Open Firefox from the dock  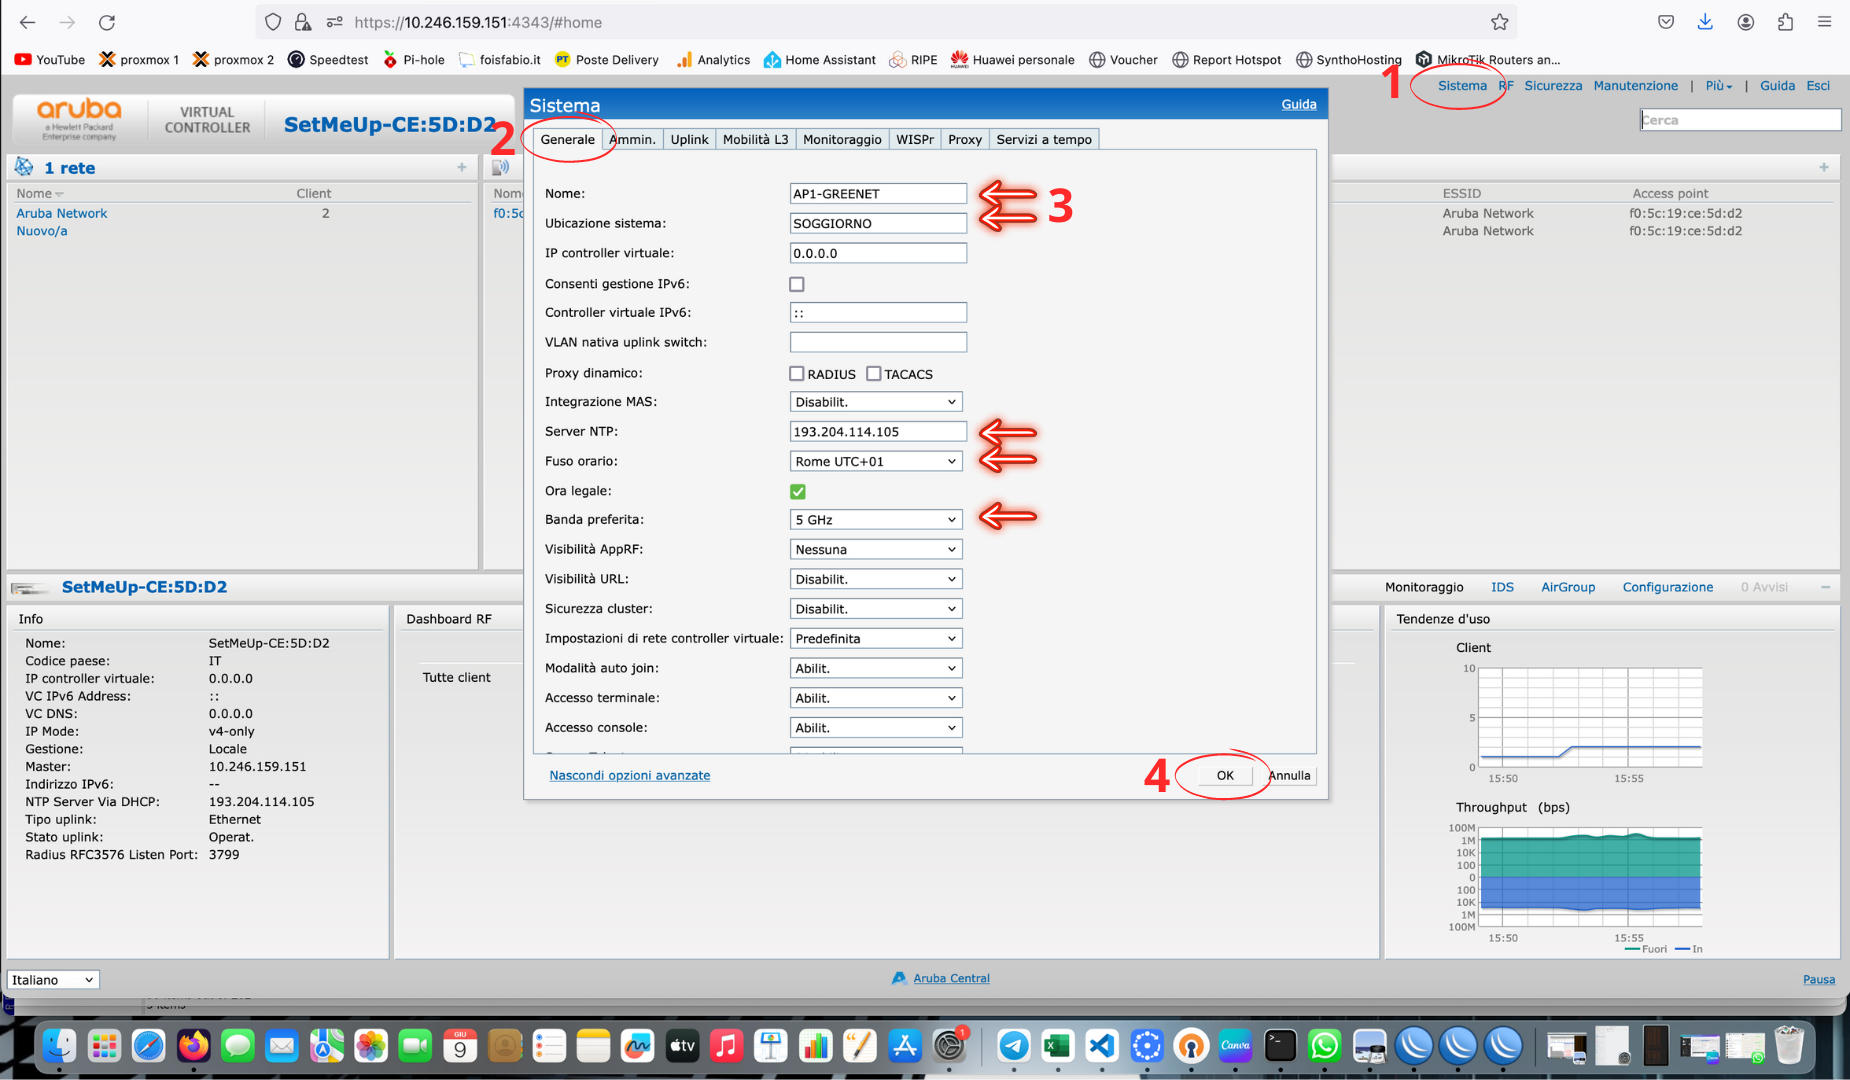tap(193, 1046)
